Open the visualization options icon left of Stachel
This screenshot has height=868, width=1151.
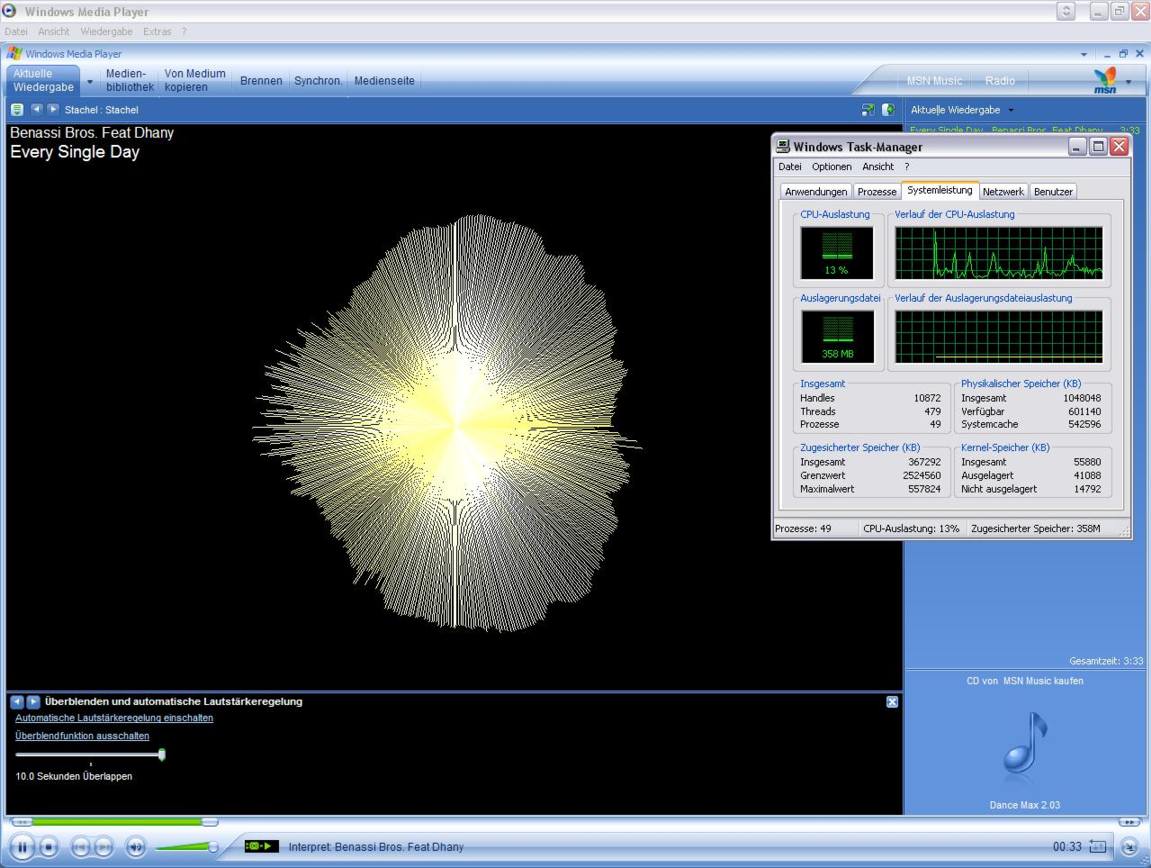pyautogui.click(x=17, y=109)
